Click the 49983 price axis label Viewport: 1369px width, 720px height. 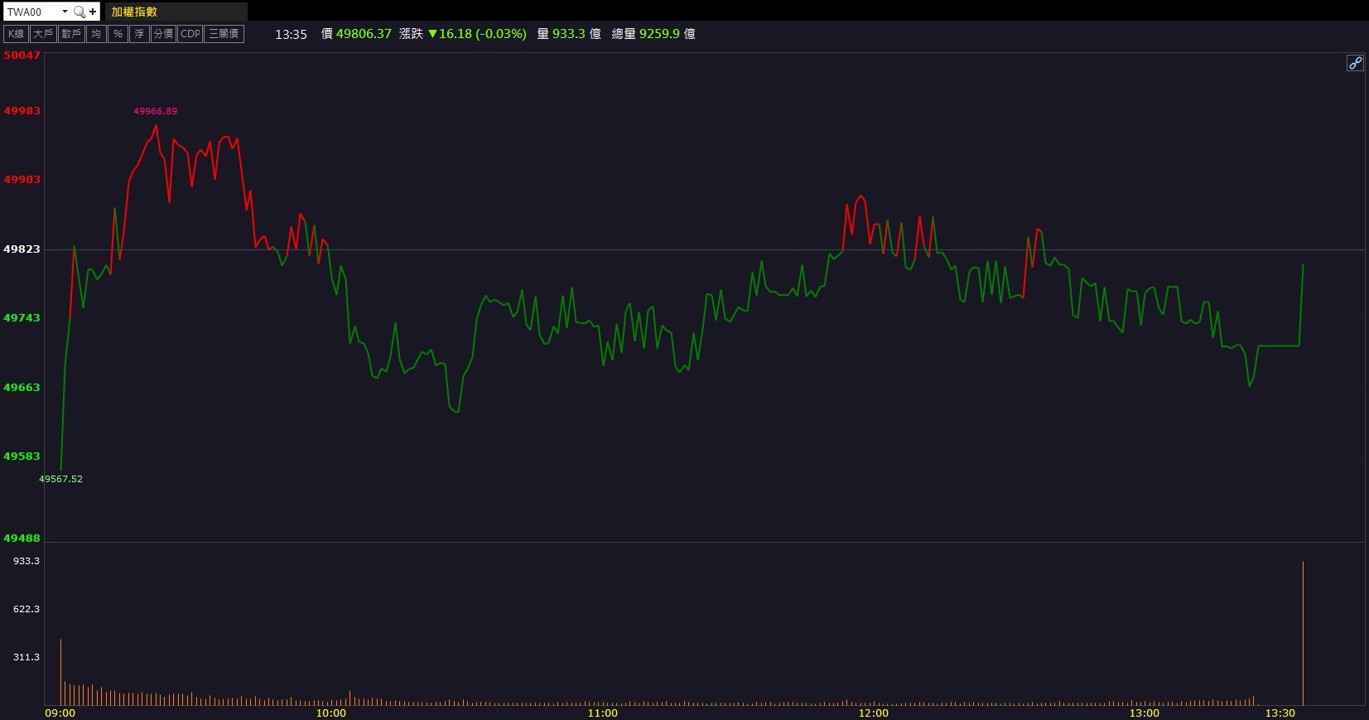[x=22, y=111]
